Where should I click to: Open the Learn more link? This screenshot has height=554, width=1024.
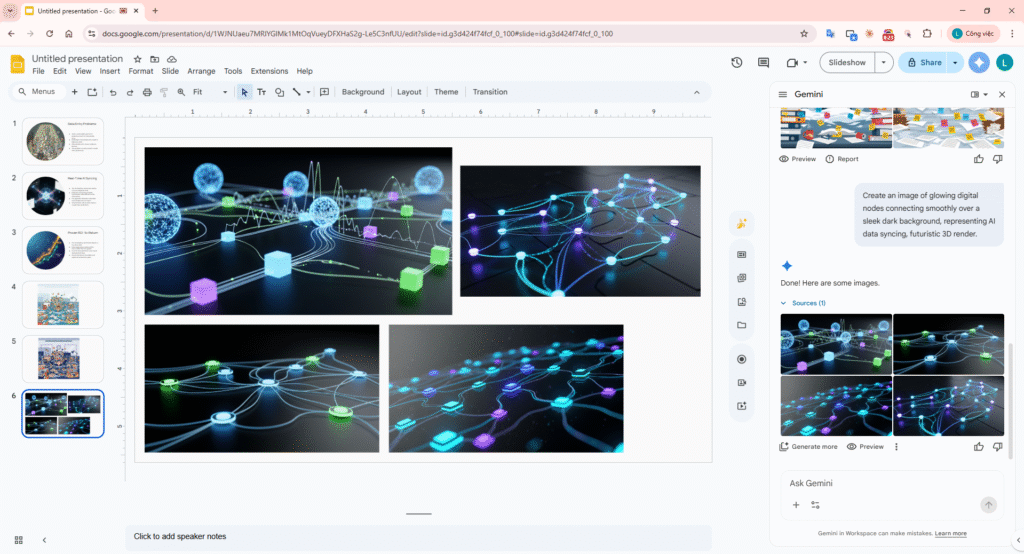tap(951, 534)
